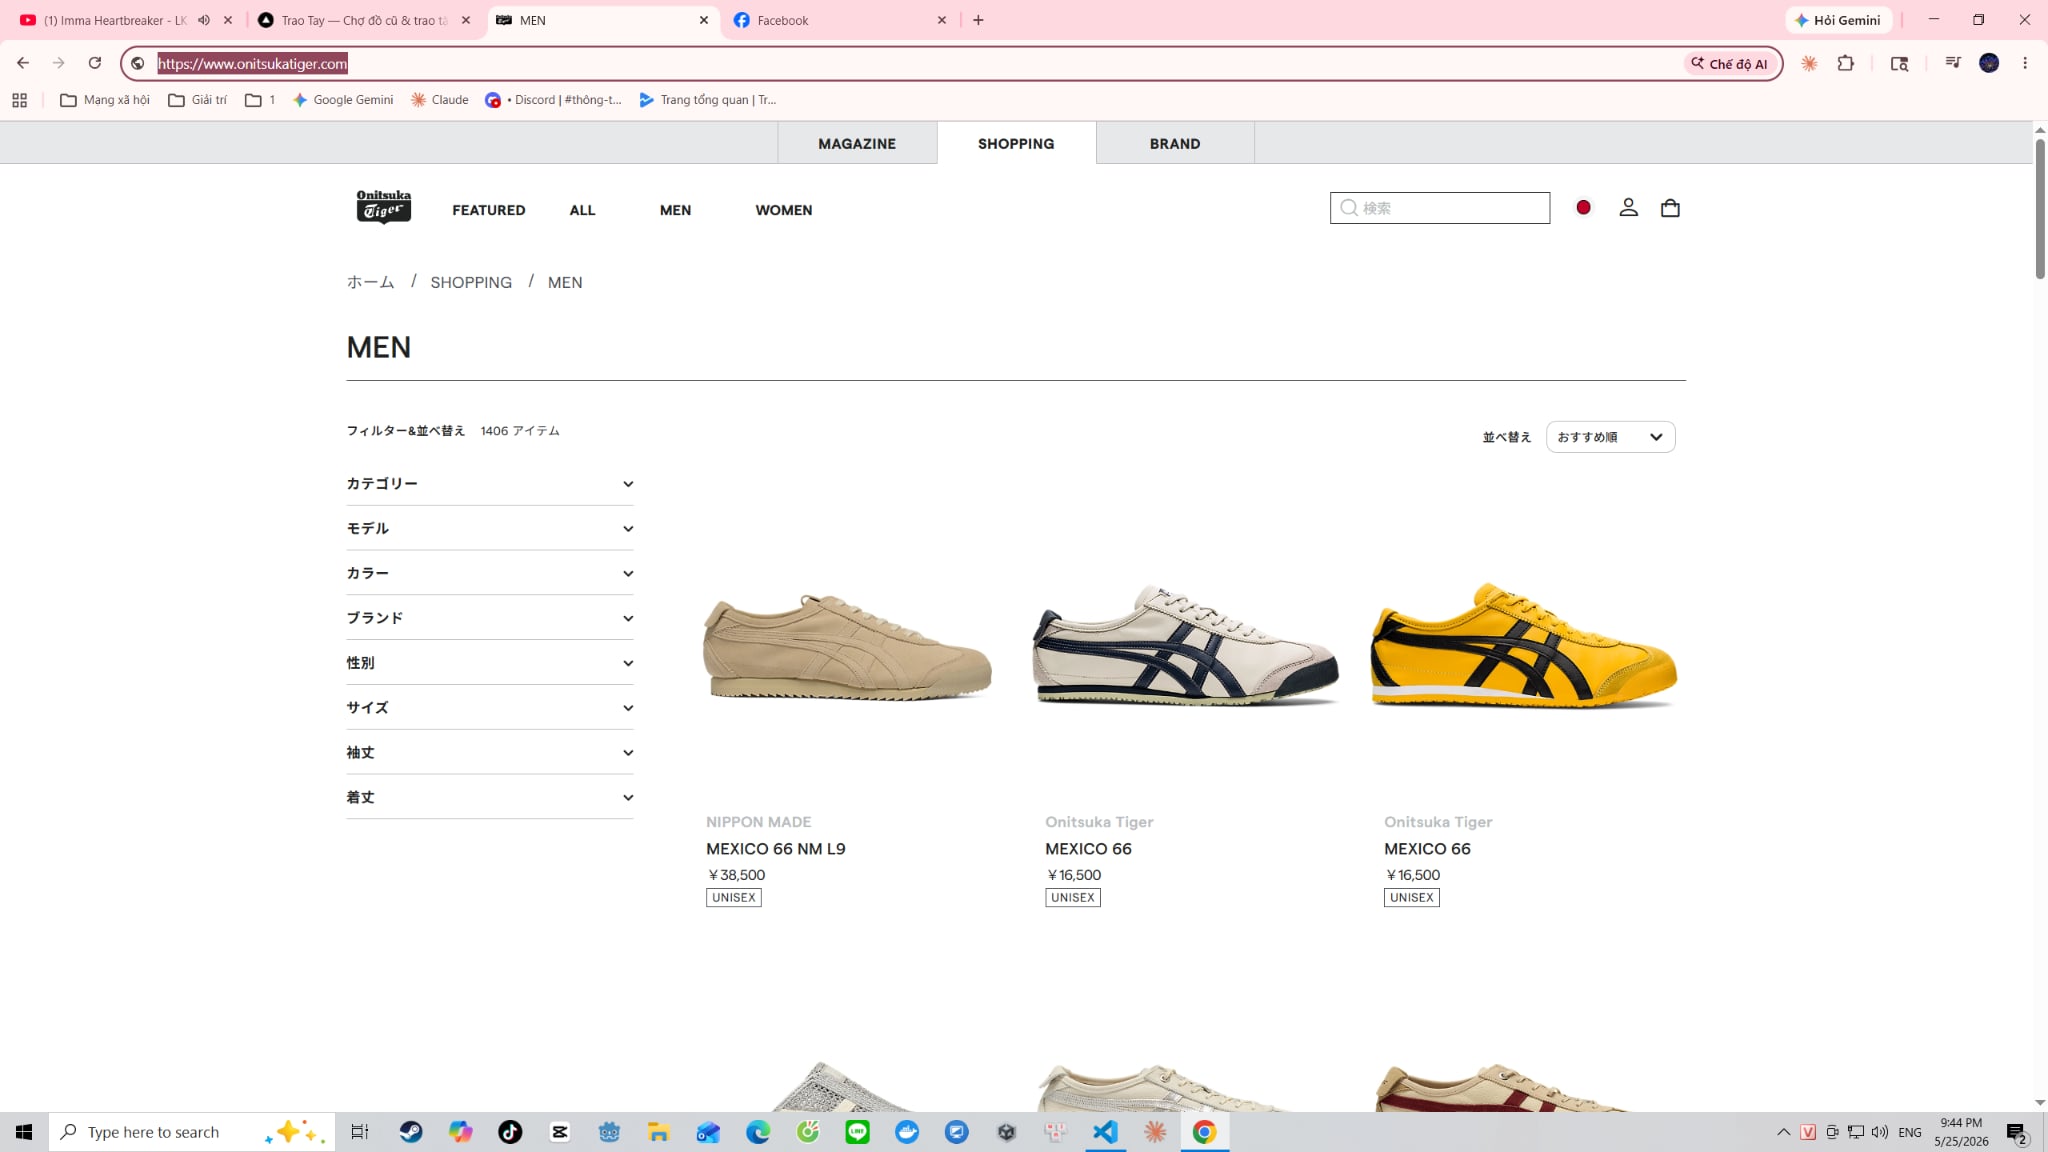Switch to the BRAND tab
The height and width of the screenshot is (1152, 2048).
coord(1175,143)
